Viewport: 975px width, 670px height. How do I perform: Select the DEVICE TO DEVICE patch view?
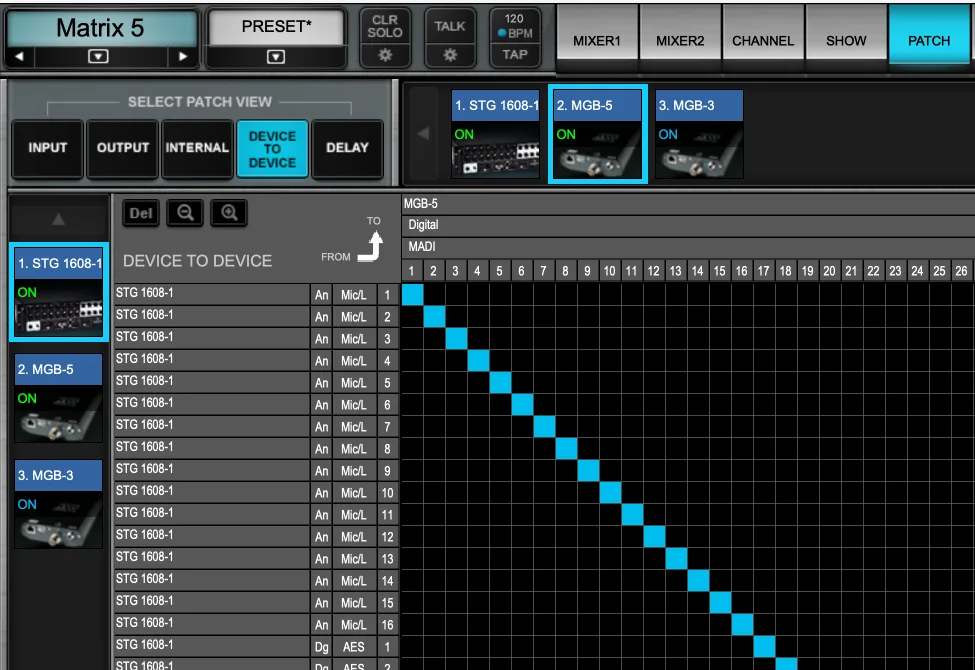(x=272, y=149)
